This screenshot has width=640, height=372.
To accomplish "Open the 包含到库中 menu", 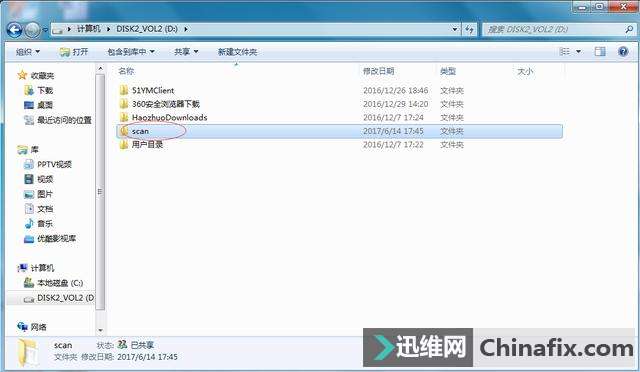I will 131,52.
